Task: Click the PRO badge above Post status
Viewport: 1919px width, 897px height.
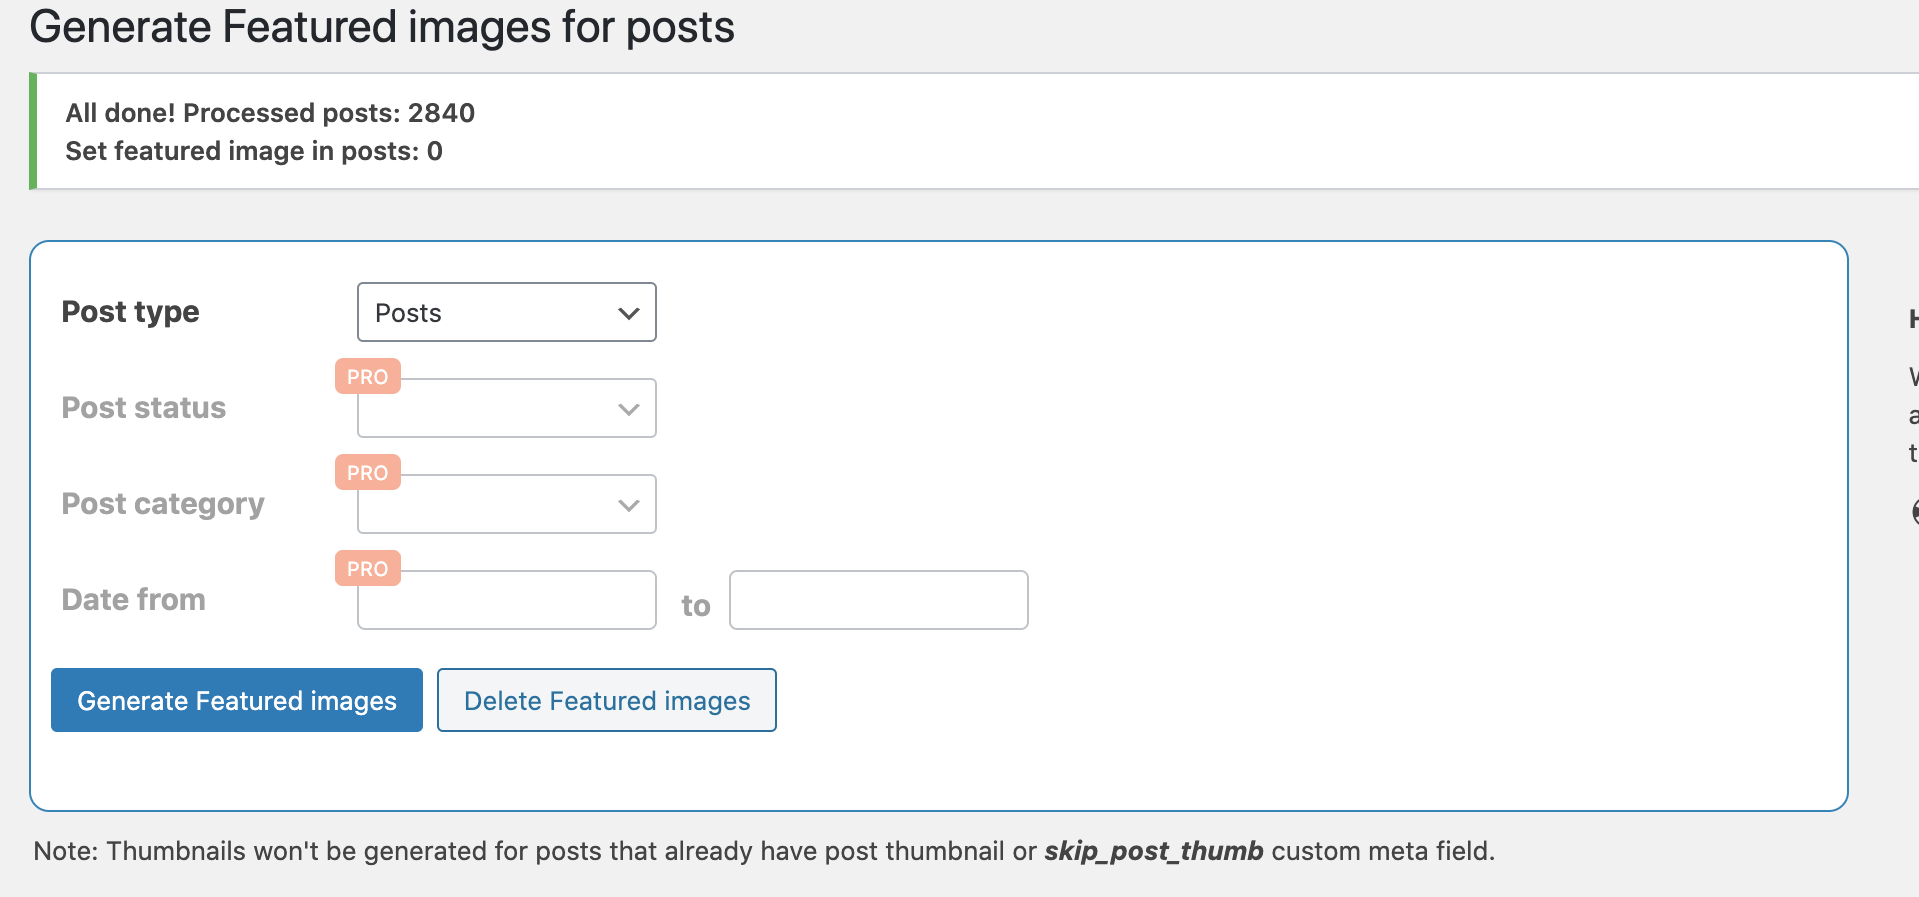Action: click(x=368, y=377)
